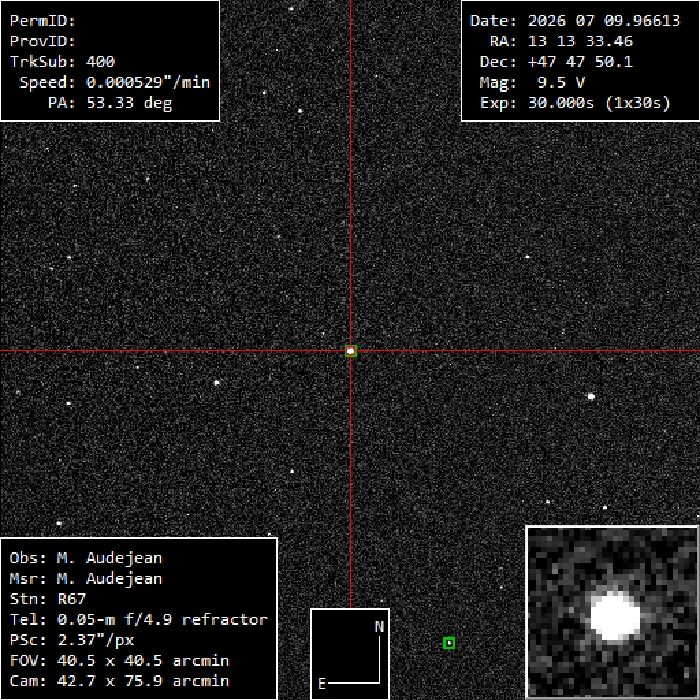Click the Msr: M. Audejean line
This screenshot has height=700, width=700.
(86, 578)
